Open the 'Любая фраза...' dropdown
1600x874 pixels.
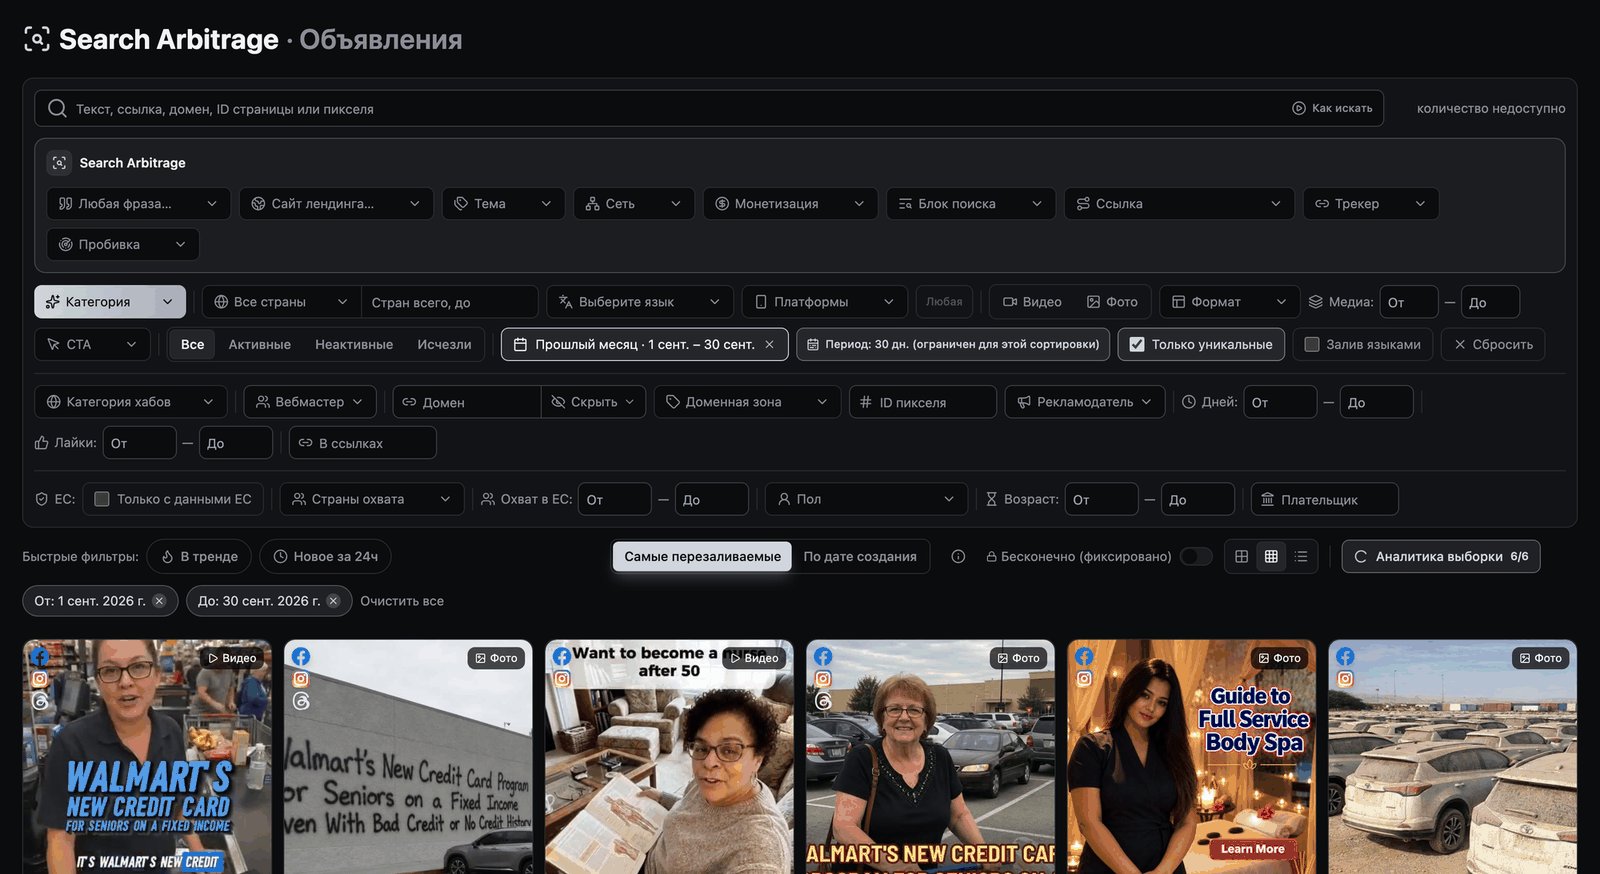(138, 204)
